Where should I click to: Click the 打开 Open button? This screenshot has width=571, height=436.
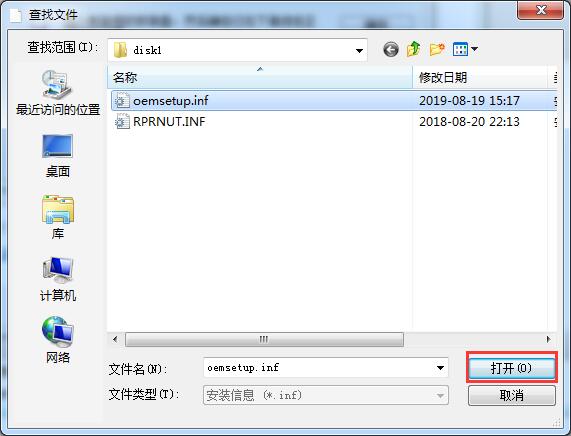(512, 368)
